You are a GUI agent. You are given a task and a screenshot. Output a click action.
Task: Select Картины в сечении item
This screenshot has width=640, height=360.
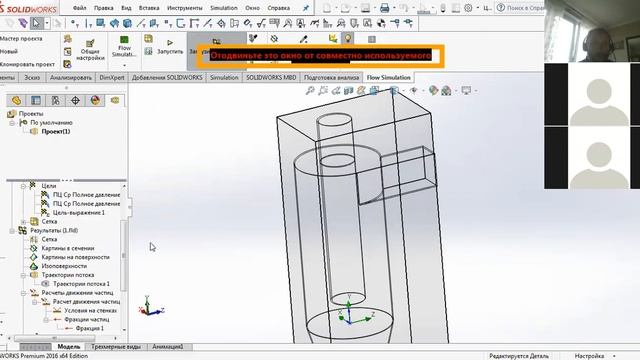pos(68,248)
